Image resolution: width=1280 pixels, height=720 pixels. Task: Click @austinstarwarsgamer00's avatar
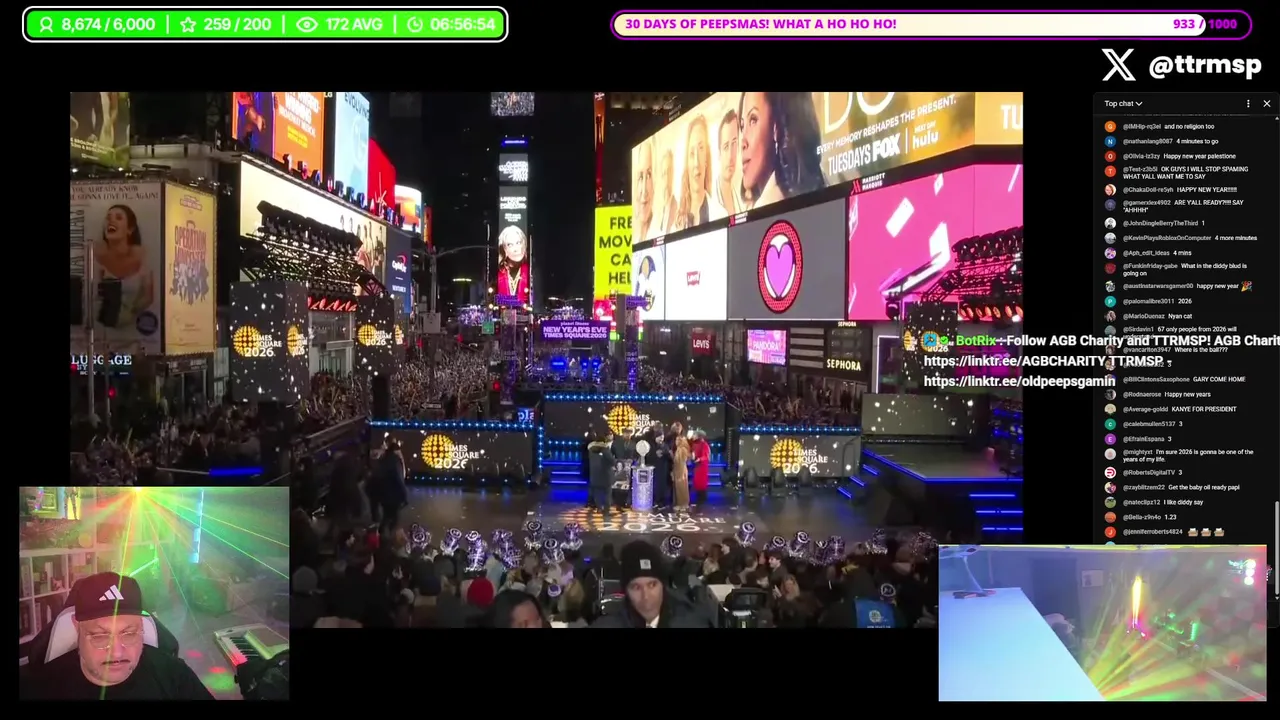click(1110, 286)
